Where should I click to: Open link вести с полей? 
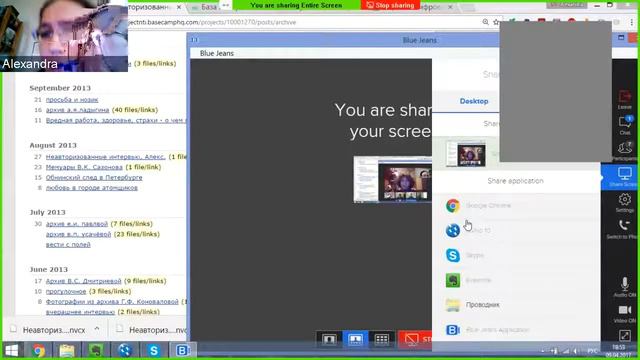point(68,244)
